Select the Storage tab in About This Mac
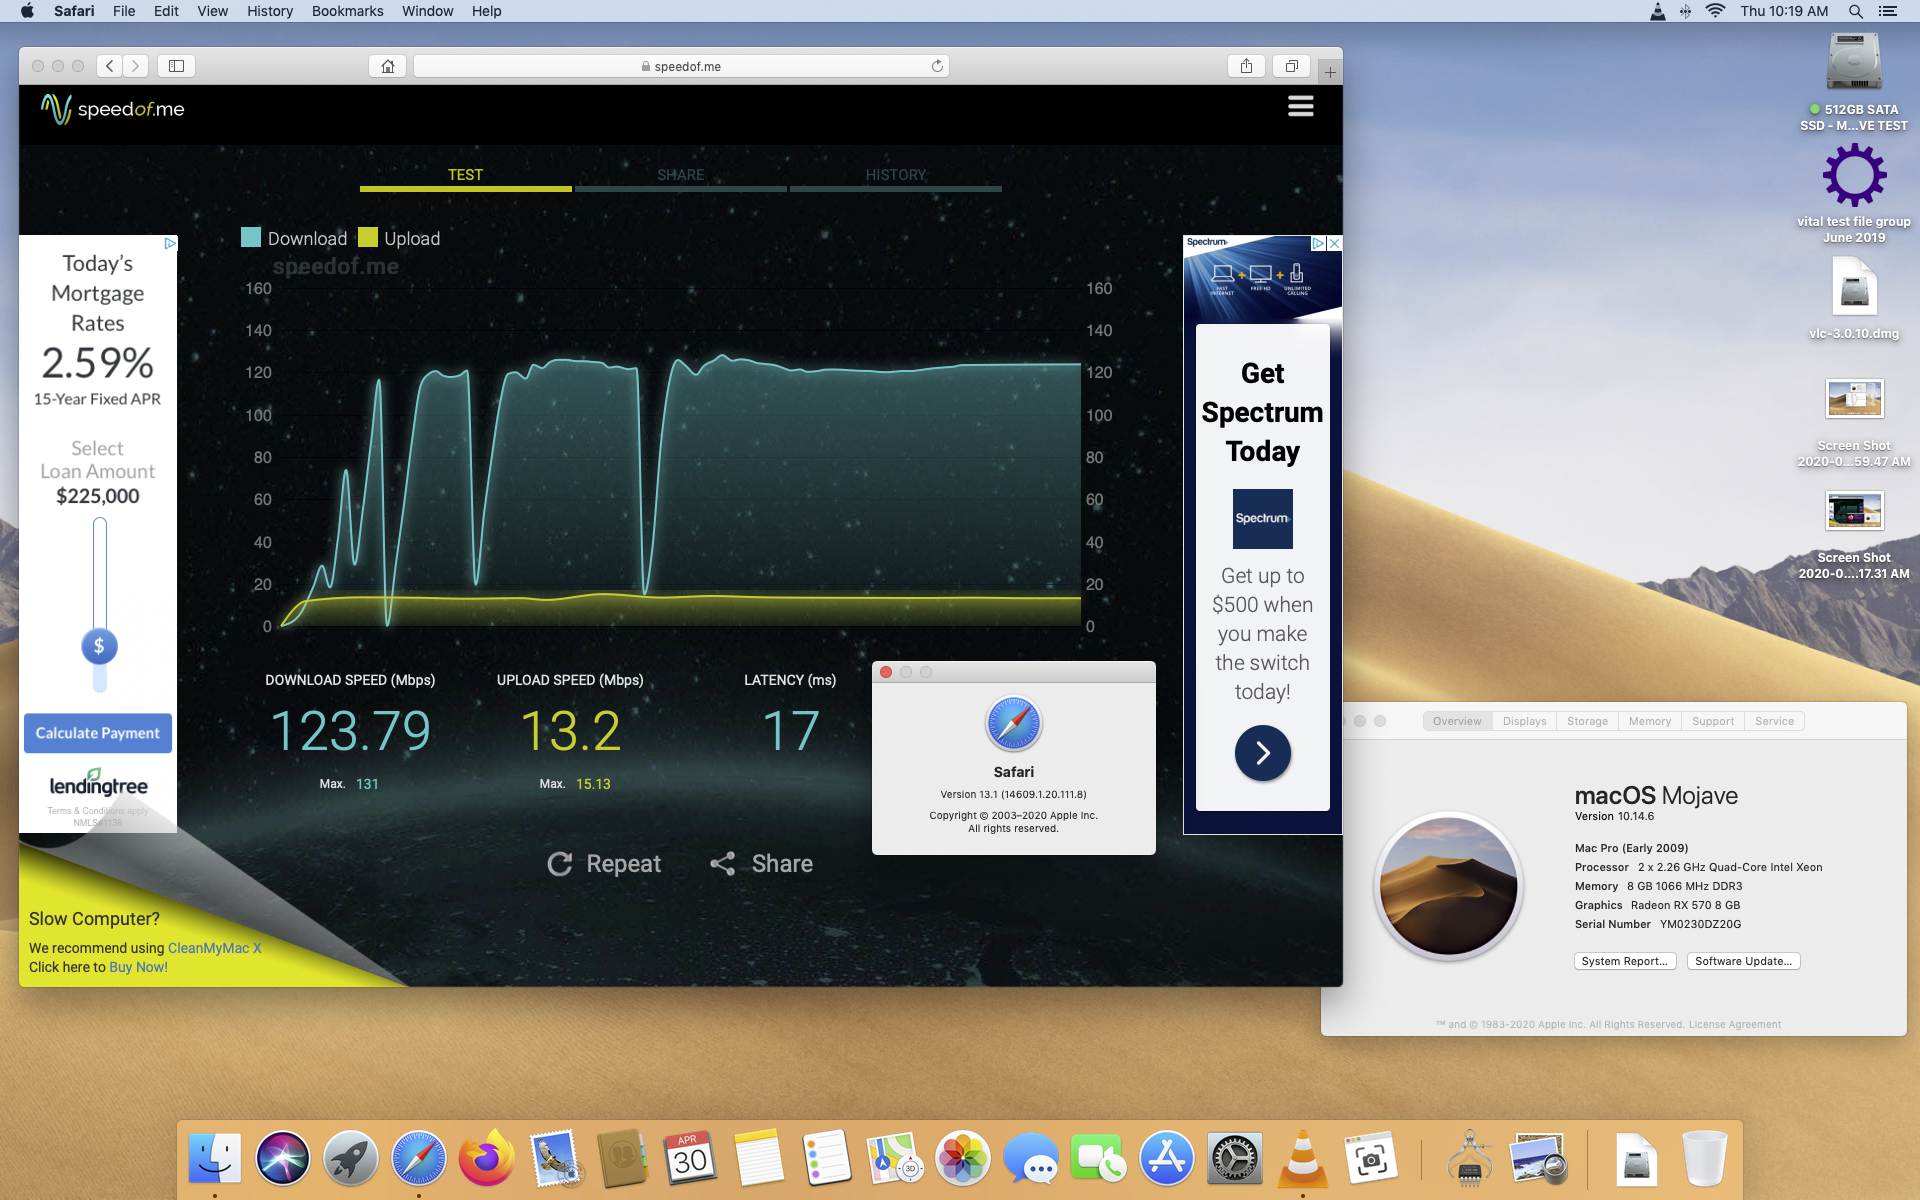This screenshot has height=1200, width=1920. [1587, 721]
